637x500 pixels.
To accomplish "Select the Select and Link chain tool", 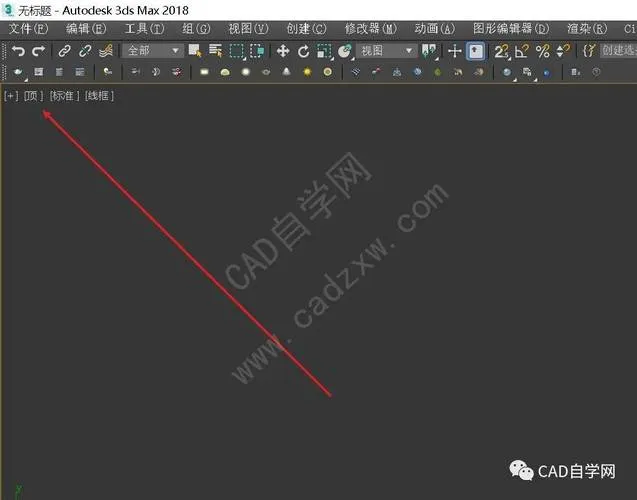I will click(x=64, y=51).
